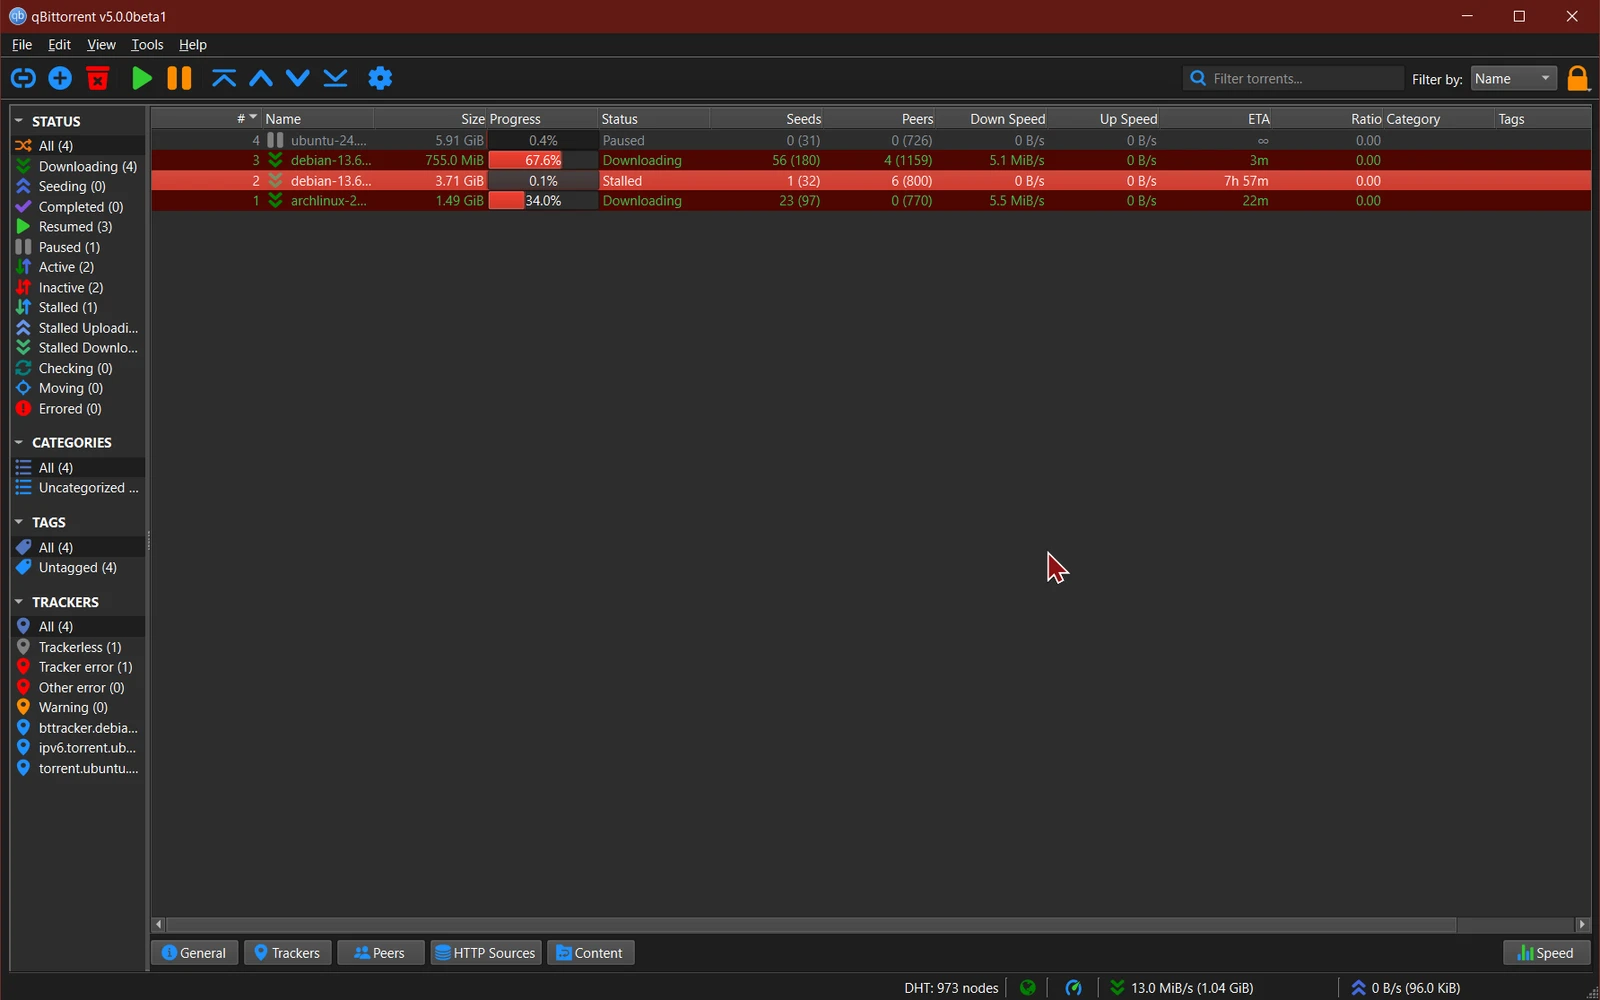The width and height of the screenshot is (1600, 1000).
Task: Select the bttracker.debian tracker entry
Action: (77, 728)
